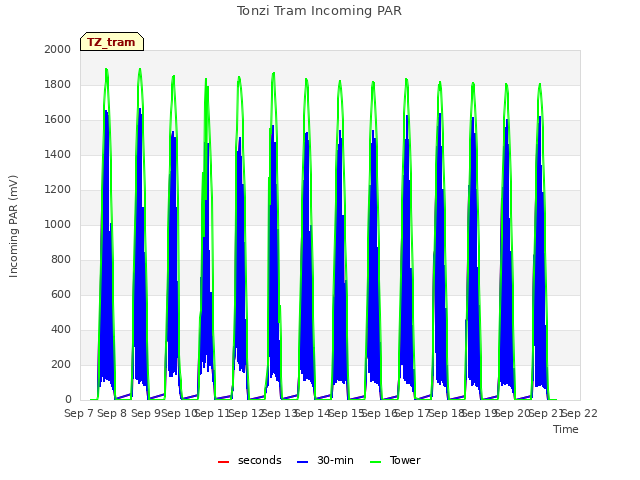Click the 1600 y-axis tick label
This screenshot has width=640, height=480.
point(58,120)
